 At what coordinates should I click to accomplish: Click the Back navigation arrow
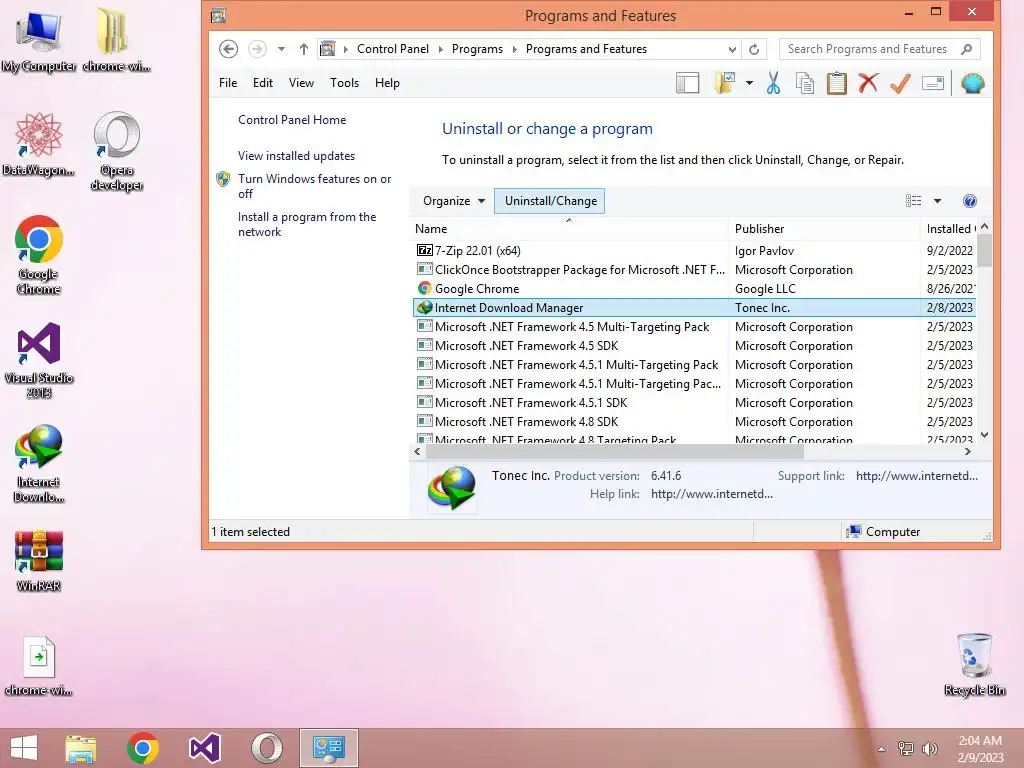[228, 49]
